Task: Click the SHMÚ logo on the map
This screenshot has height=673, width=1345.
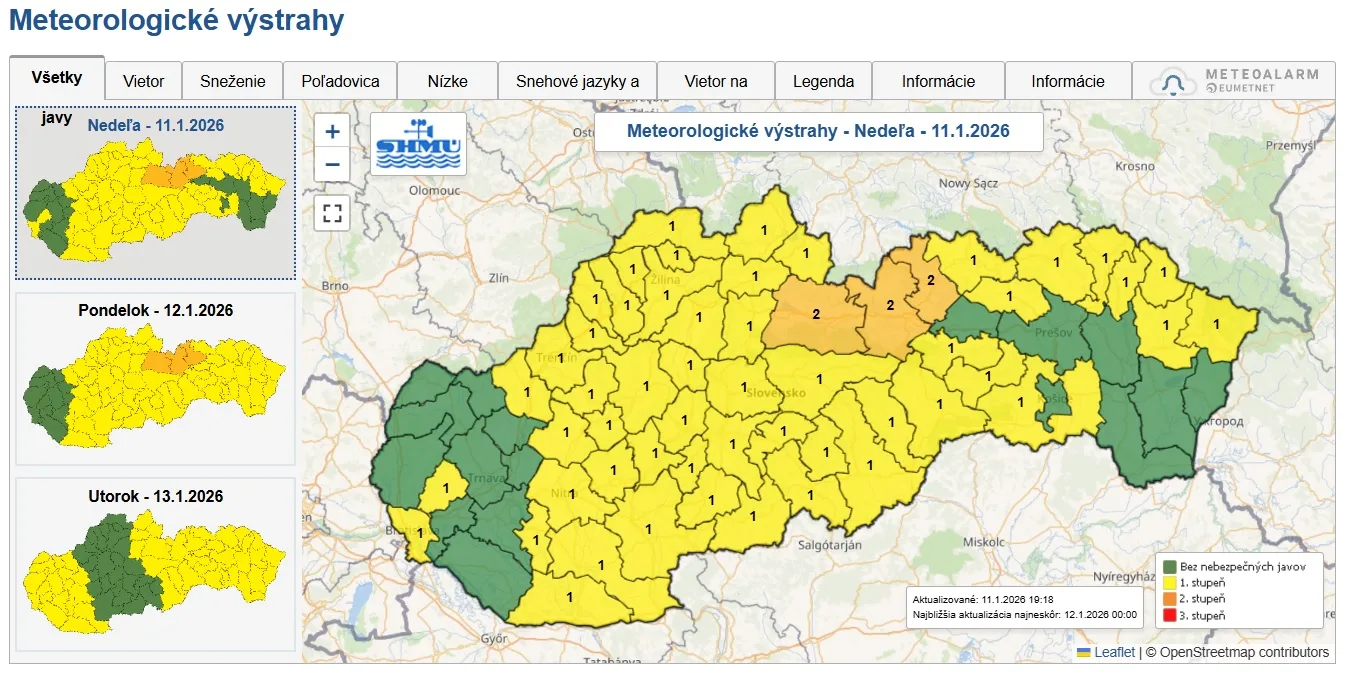Action: tap(417, 144)
